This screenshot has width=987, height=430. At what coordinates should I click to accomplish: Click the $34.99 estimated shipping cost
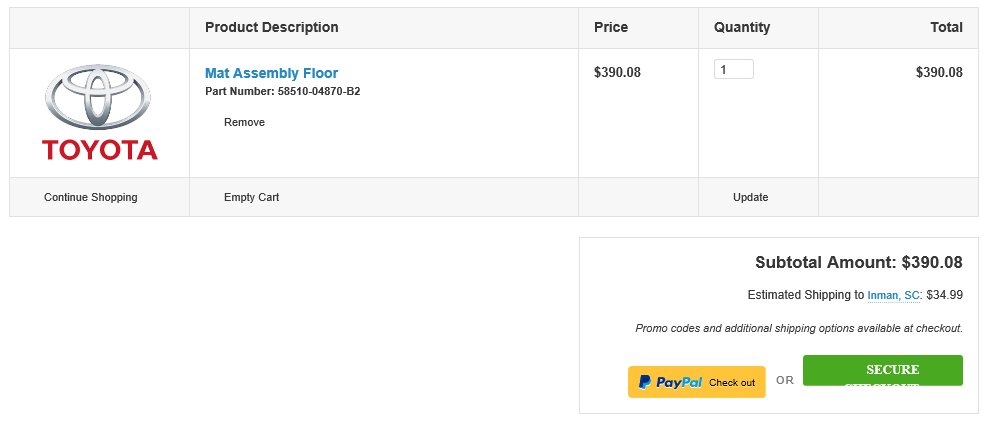point(944,295)
